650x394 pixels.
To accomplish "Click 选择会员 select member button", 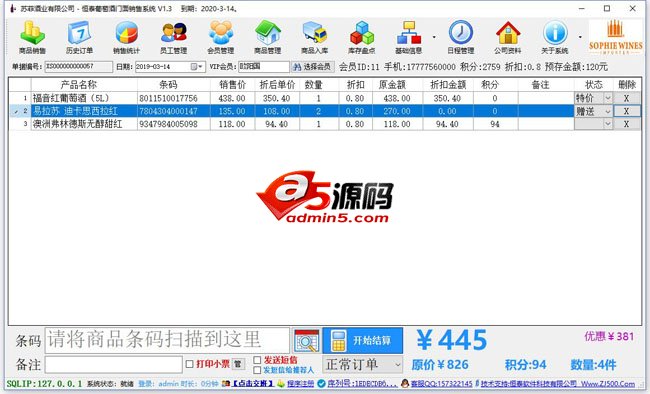I will (313, 67).
